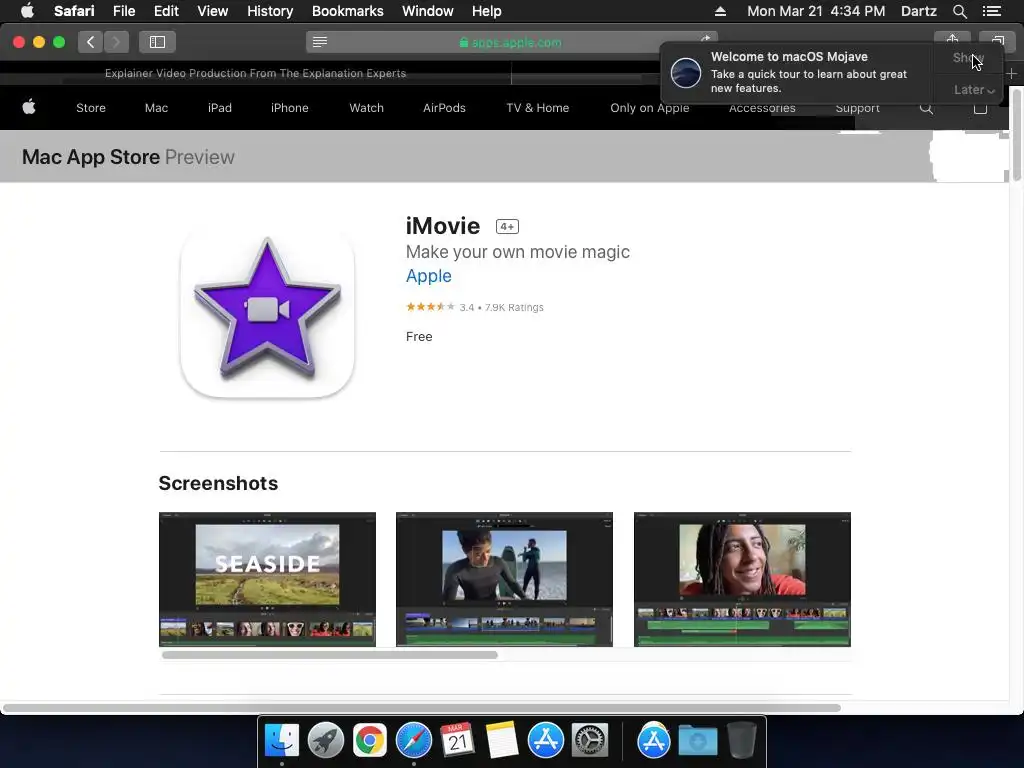Open the smiling person screenshot thumbnail
The width and height of the screenshot is (1024, 768).
[742, 579]
